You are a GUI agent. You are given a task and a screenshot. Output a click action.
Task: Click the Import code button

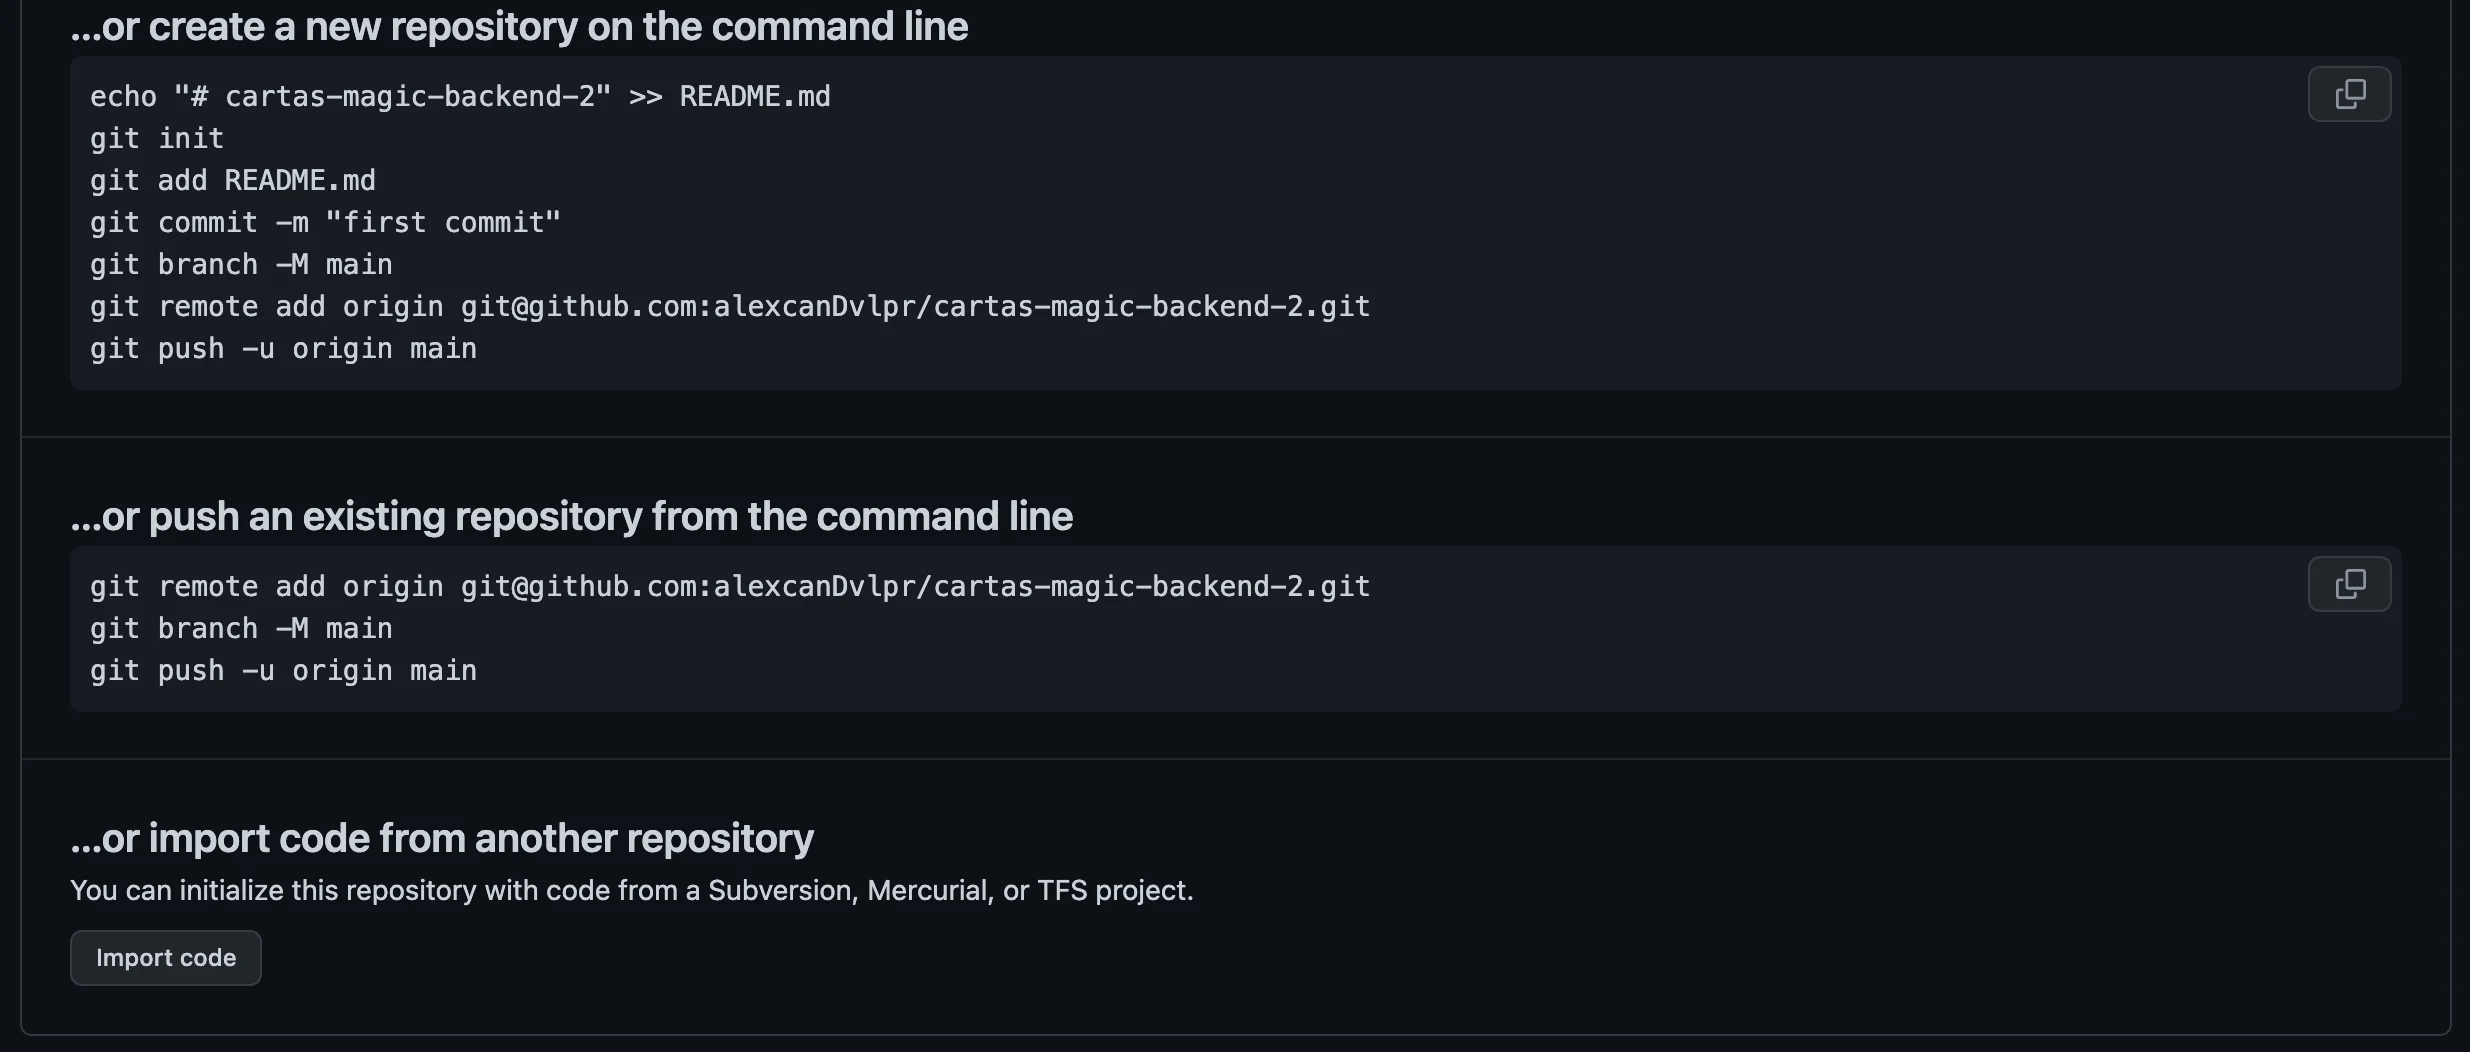click(166, 958)
